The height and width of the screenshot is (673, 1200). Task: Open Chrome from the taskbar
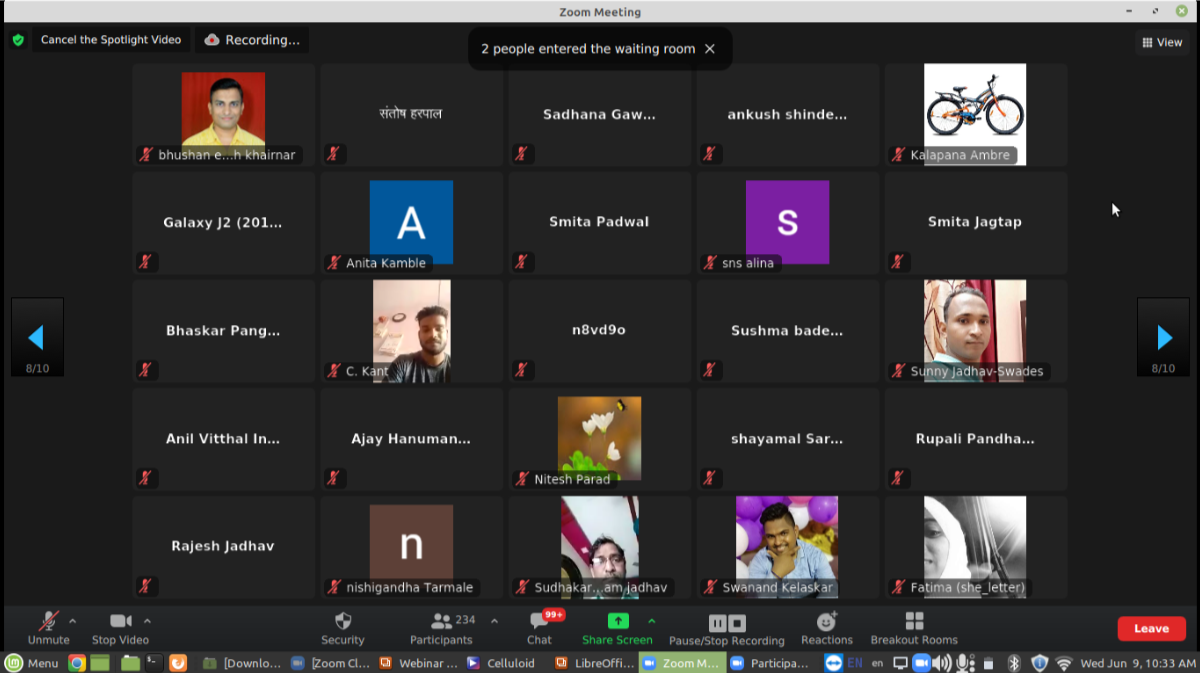pyautogui.click(x=77, y=662)
